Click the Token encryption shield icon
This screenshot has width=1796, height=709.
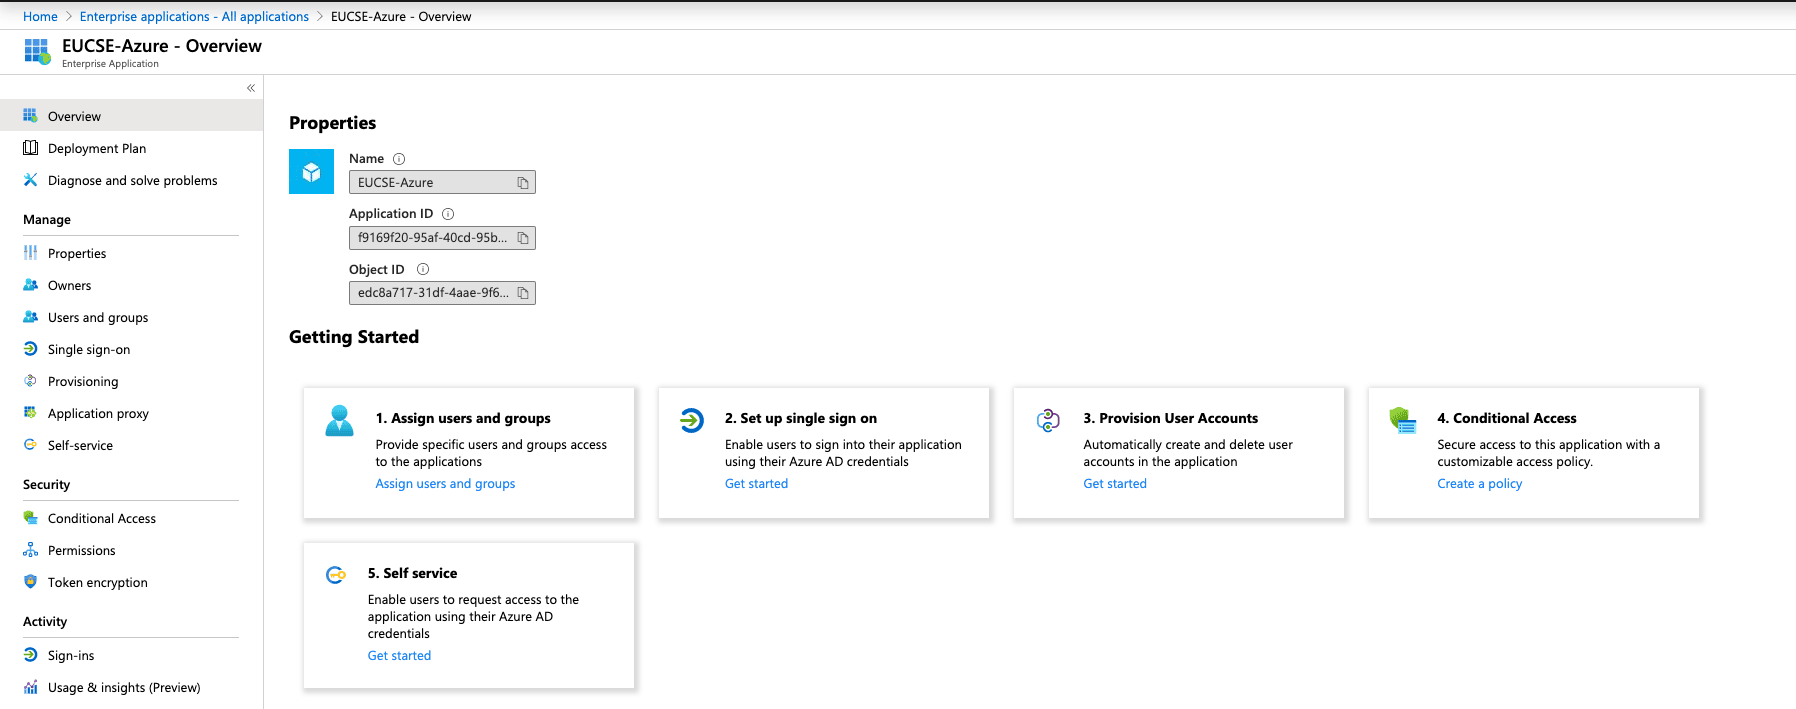[x=30, y=582]
